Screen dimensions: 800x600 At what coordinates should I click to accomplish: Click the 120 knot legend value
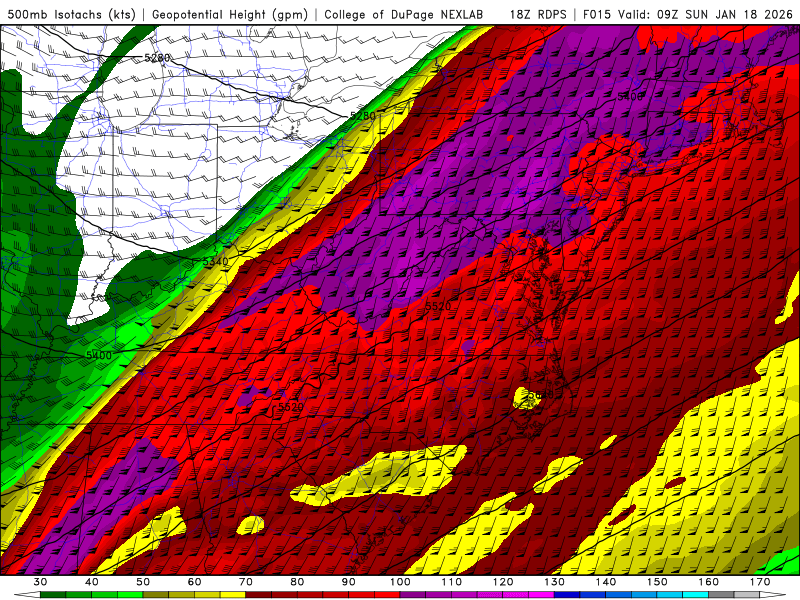click(503, 582)
